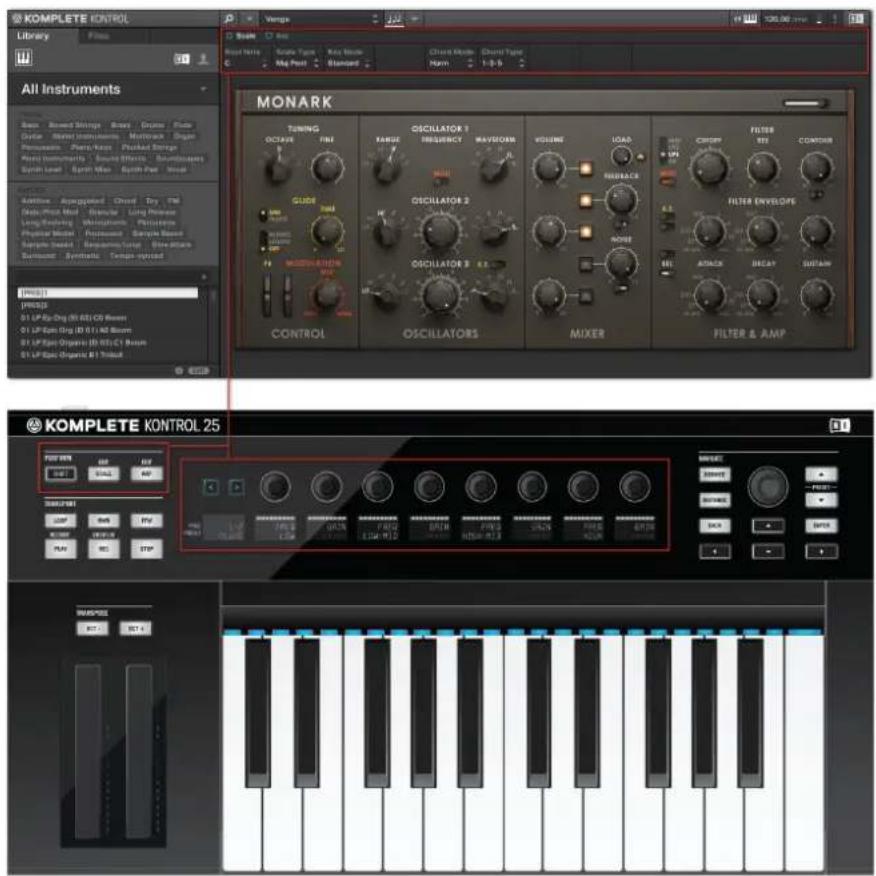Open the dropdown arrow beside the Perform icon
The height and width of the screenshot is (876, 876).
[415, 19]
